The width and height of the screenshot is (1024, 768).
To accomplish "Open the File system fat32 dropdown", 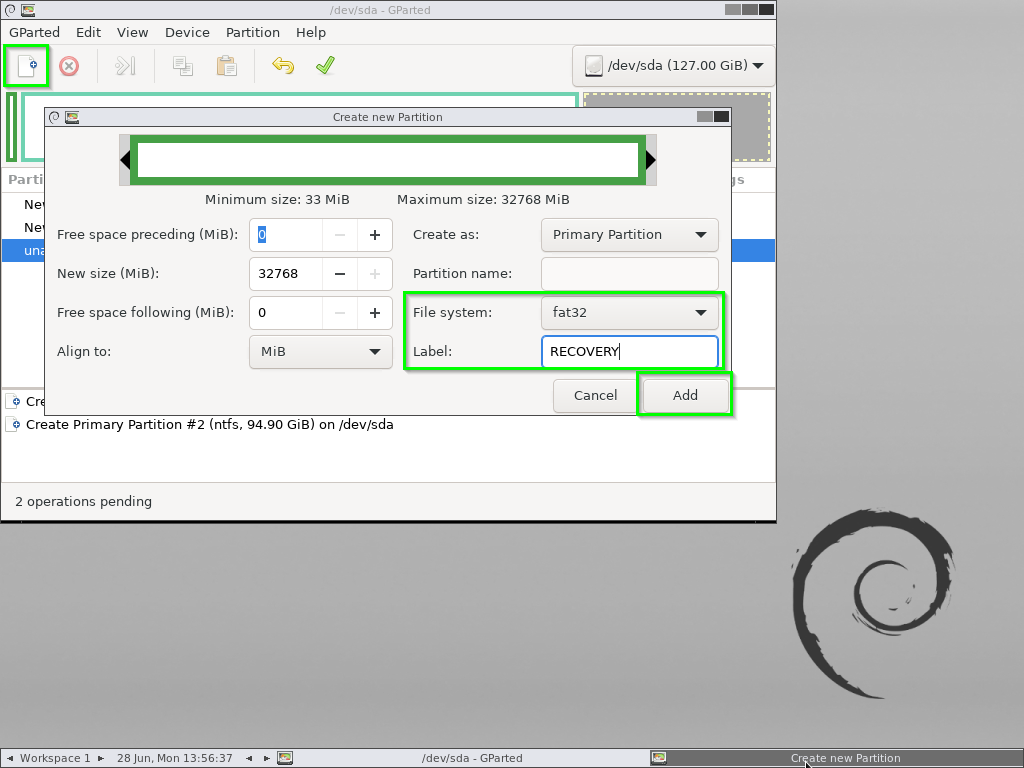I will (630, 312).
